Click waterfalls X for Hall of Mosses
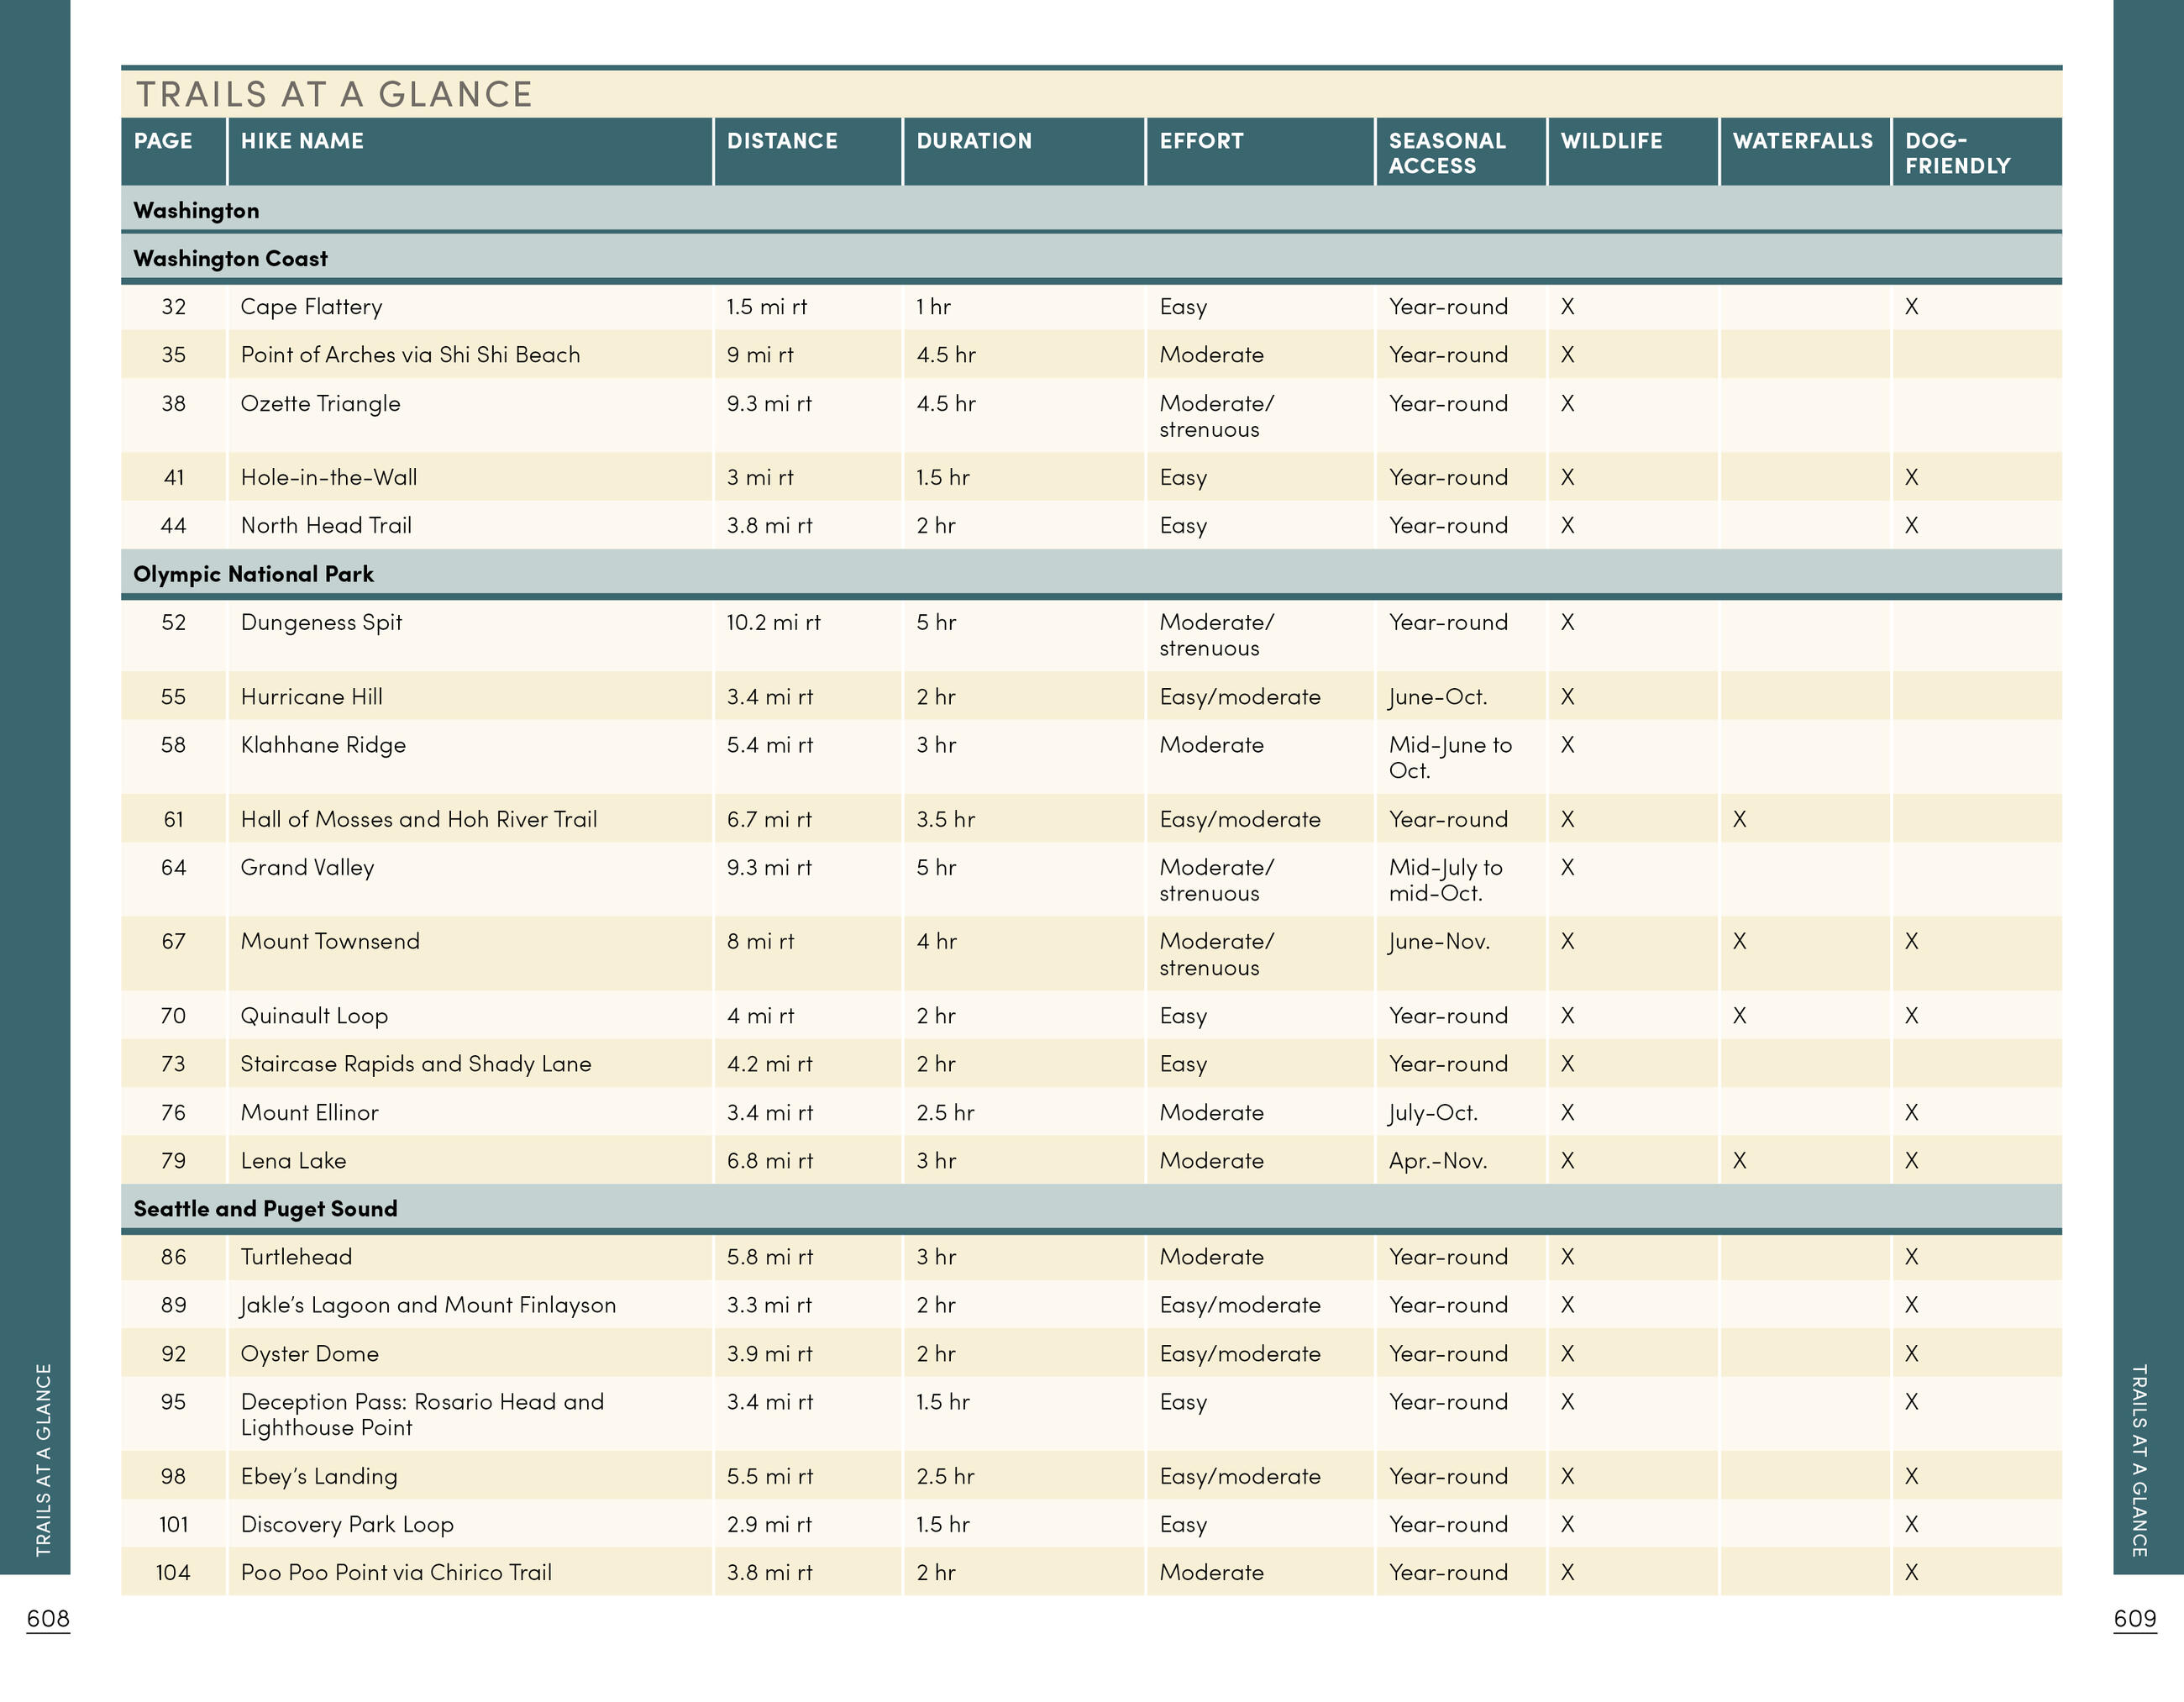2184x1702 pixels. point(1739,819)
